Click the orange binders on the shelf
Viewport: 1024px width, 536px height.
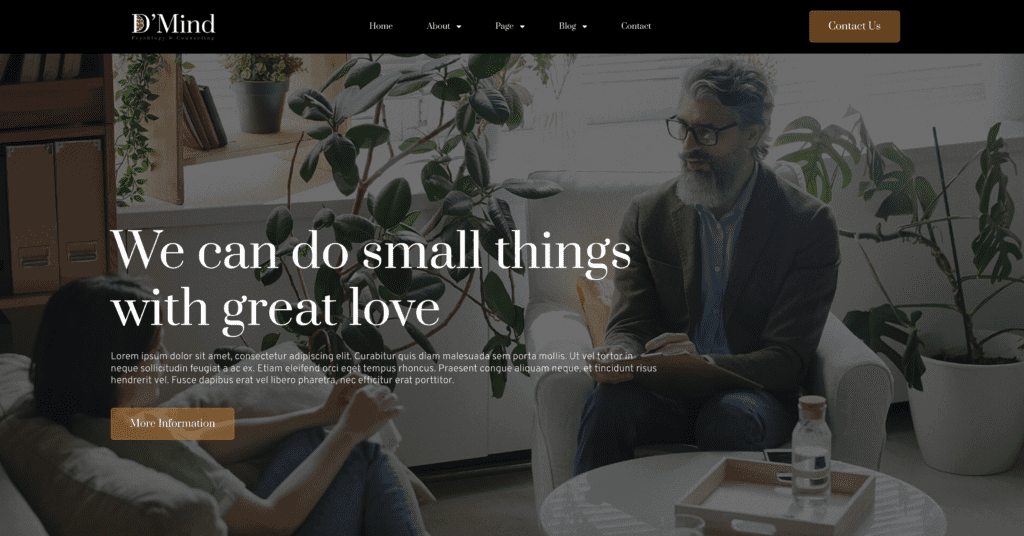tap(55, 215)
